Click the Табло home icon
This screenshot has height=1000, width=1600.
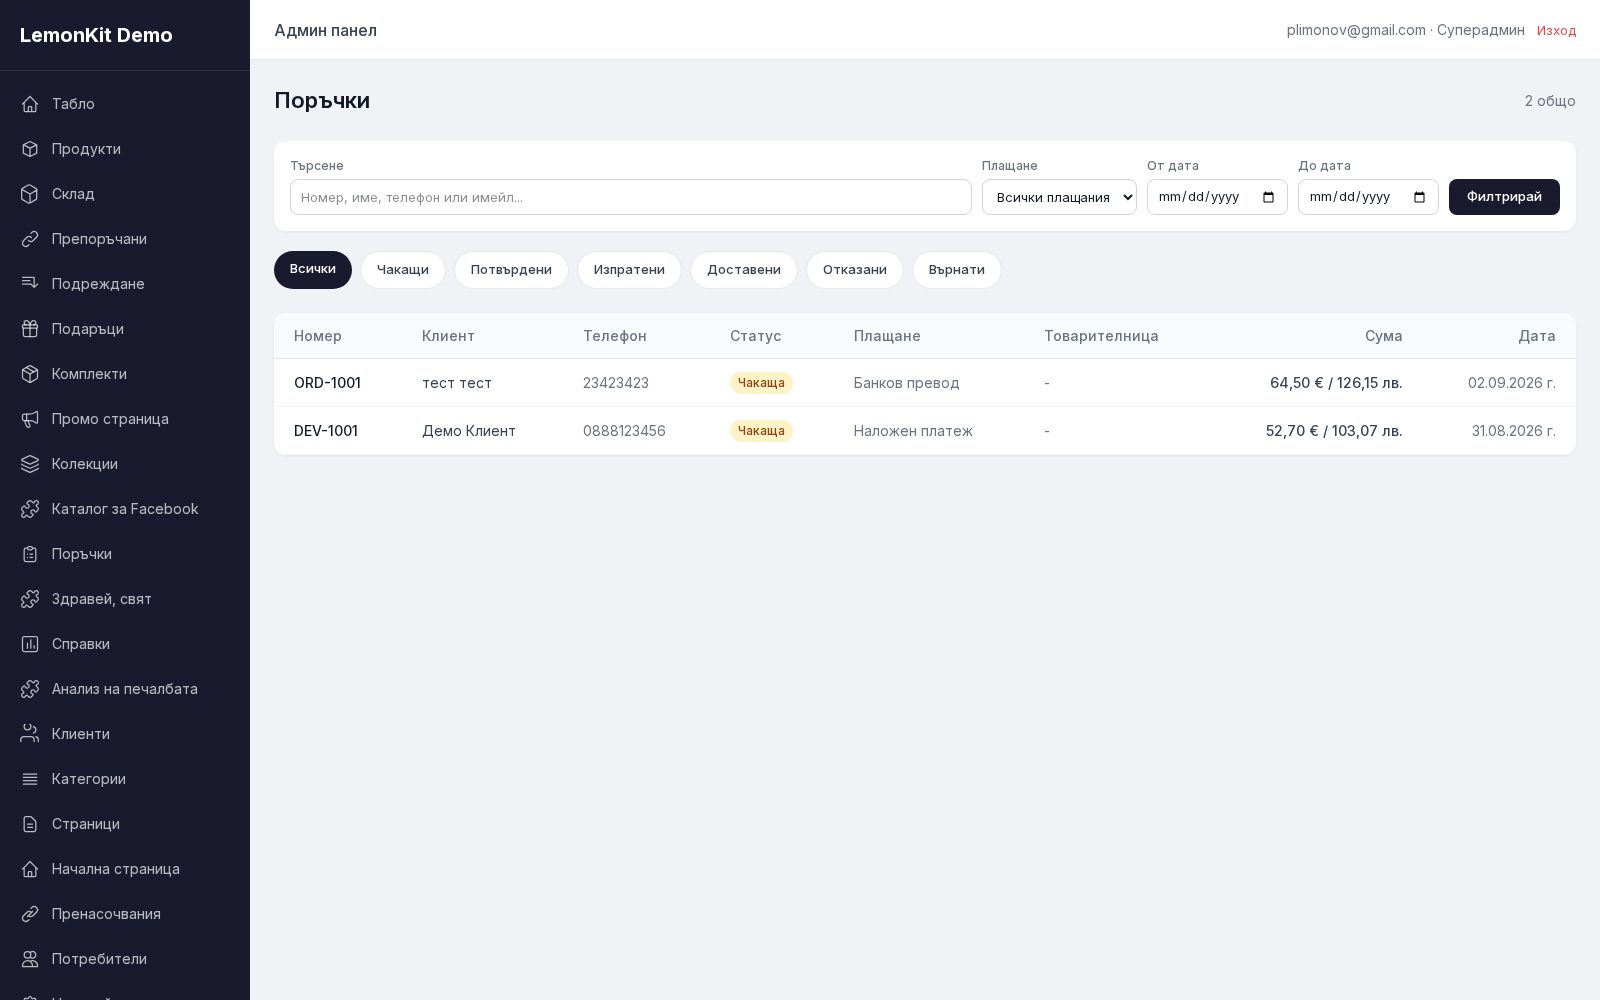click(30, 104)
